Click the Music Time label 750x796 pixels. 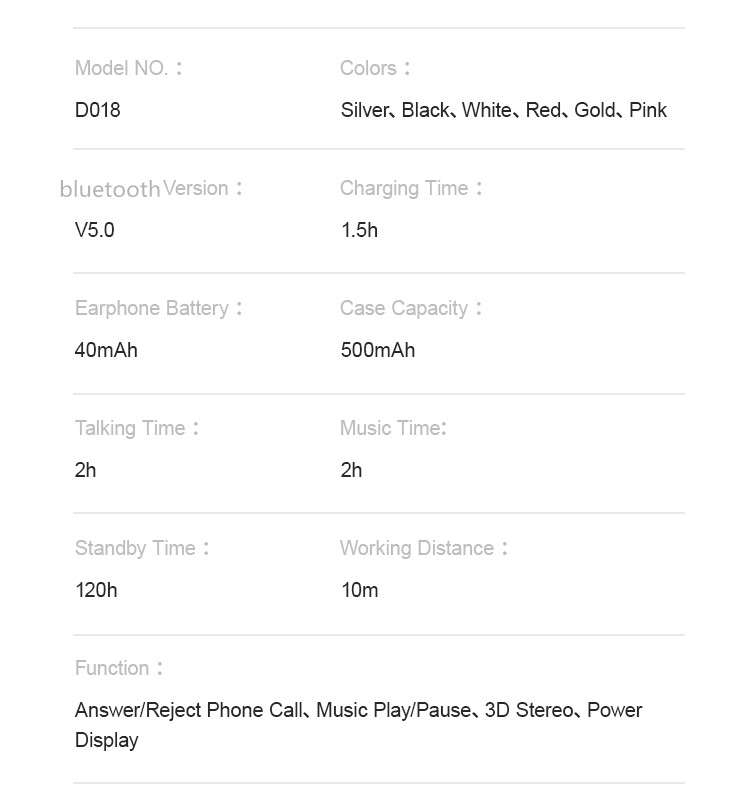click(x=394, y=428)
